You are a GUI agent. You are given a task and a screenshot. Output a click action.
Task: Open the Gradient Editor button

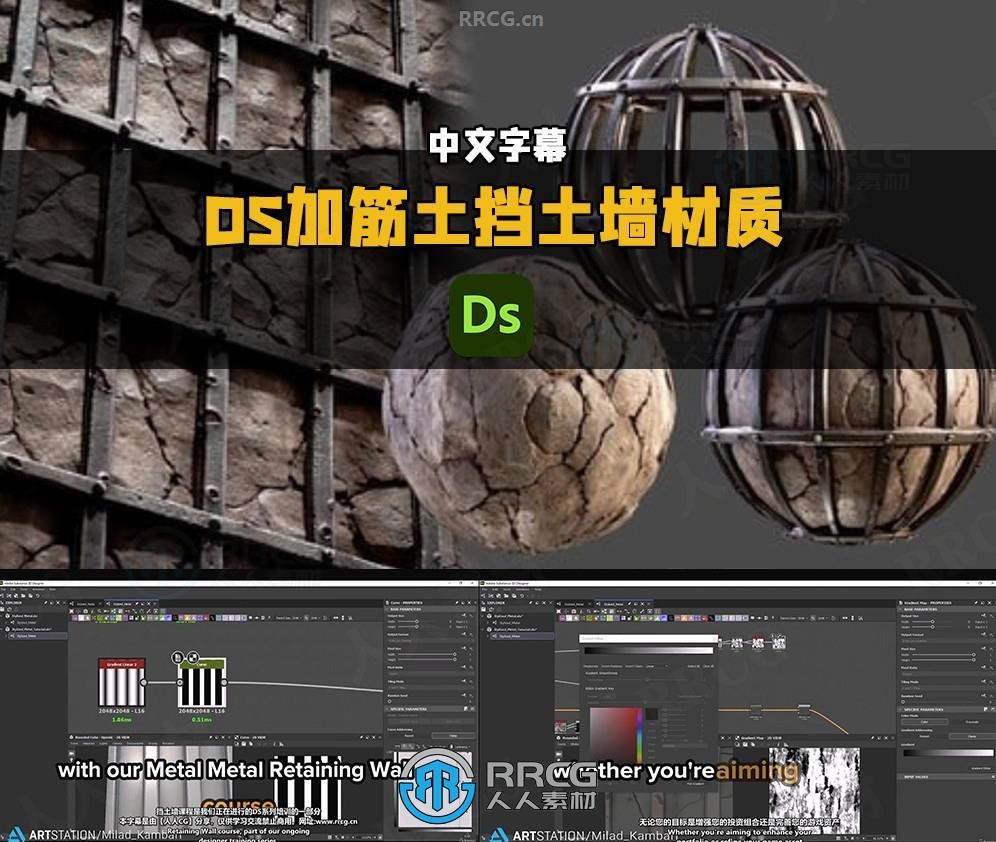coord(980,768)
